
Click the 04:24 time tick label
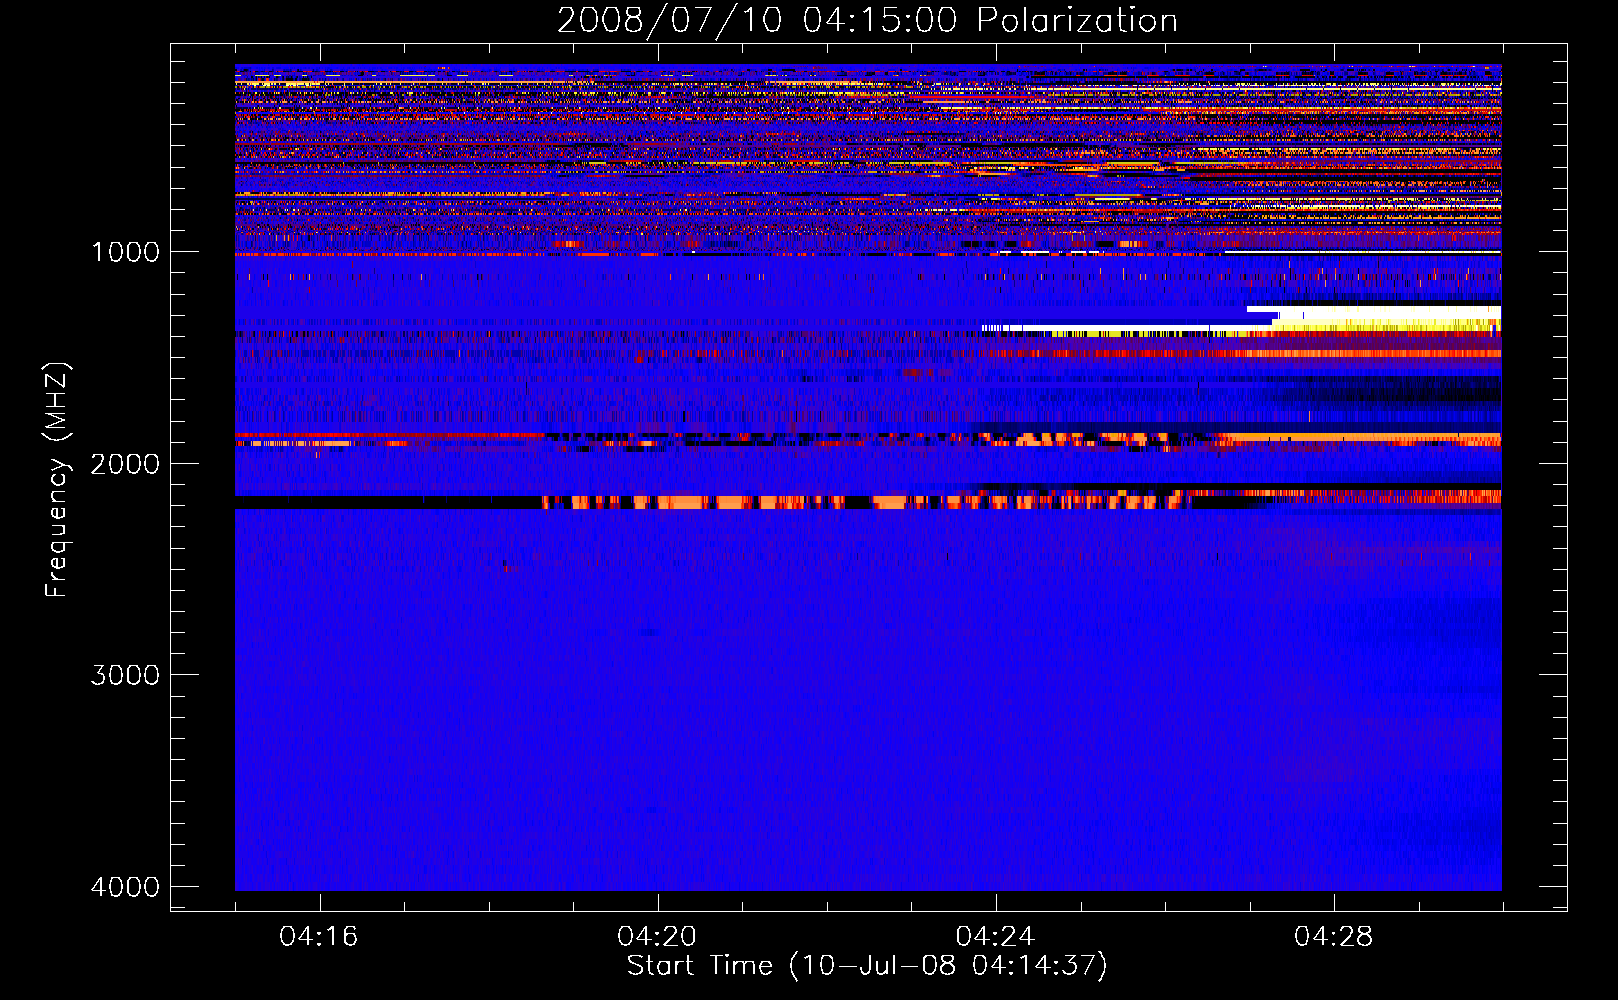[995, 937]
